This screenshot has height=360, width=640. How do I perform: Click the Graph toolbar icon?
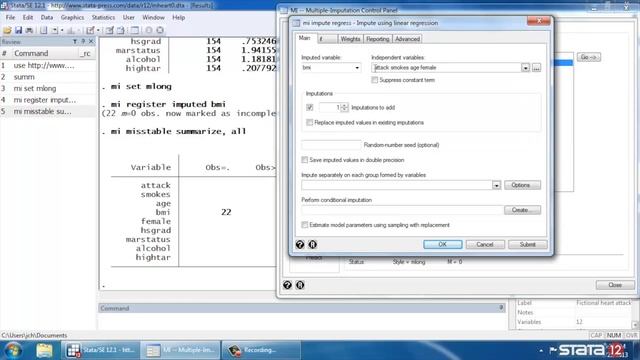pos(71,30)
